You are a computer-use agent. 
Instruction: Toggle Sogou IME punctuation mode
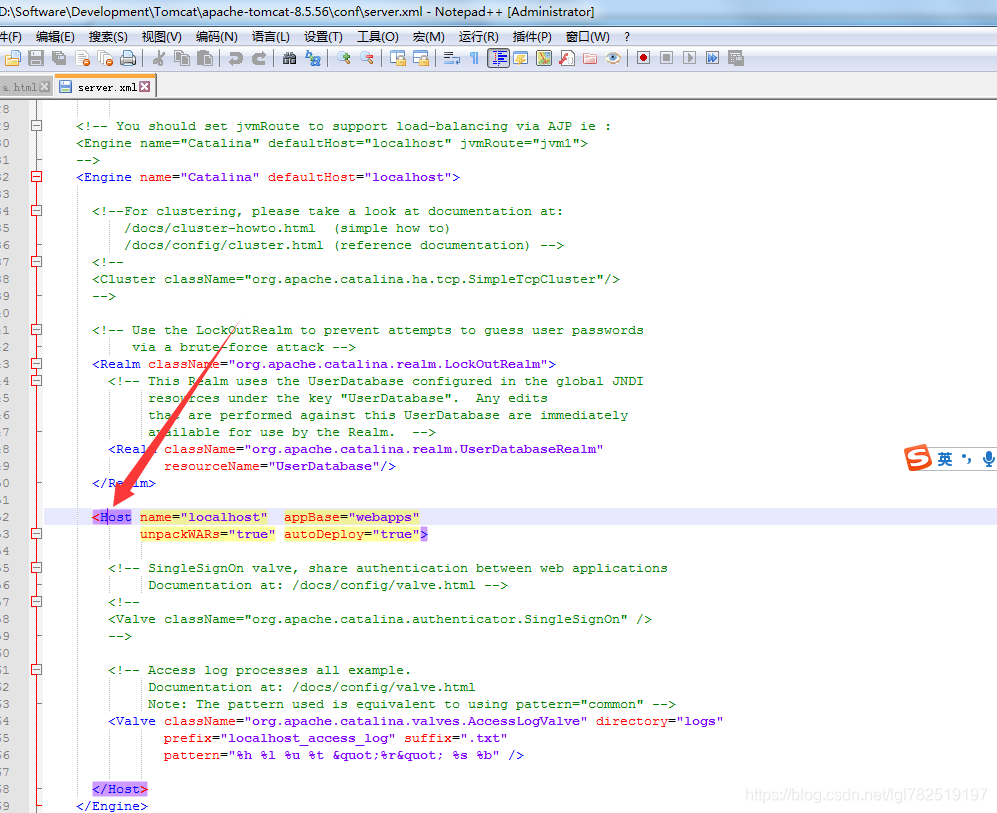966,458
